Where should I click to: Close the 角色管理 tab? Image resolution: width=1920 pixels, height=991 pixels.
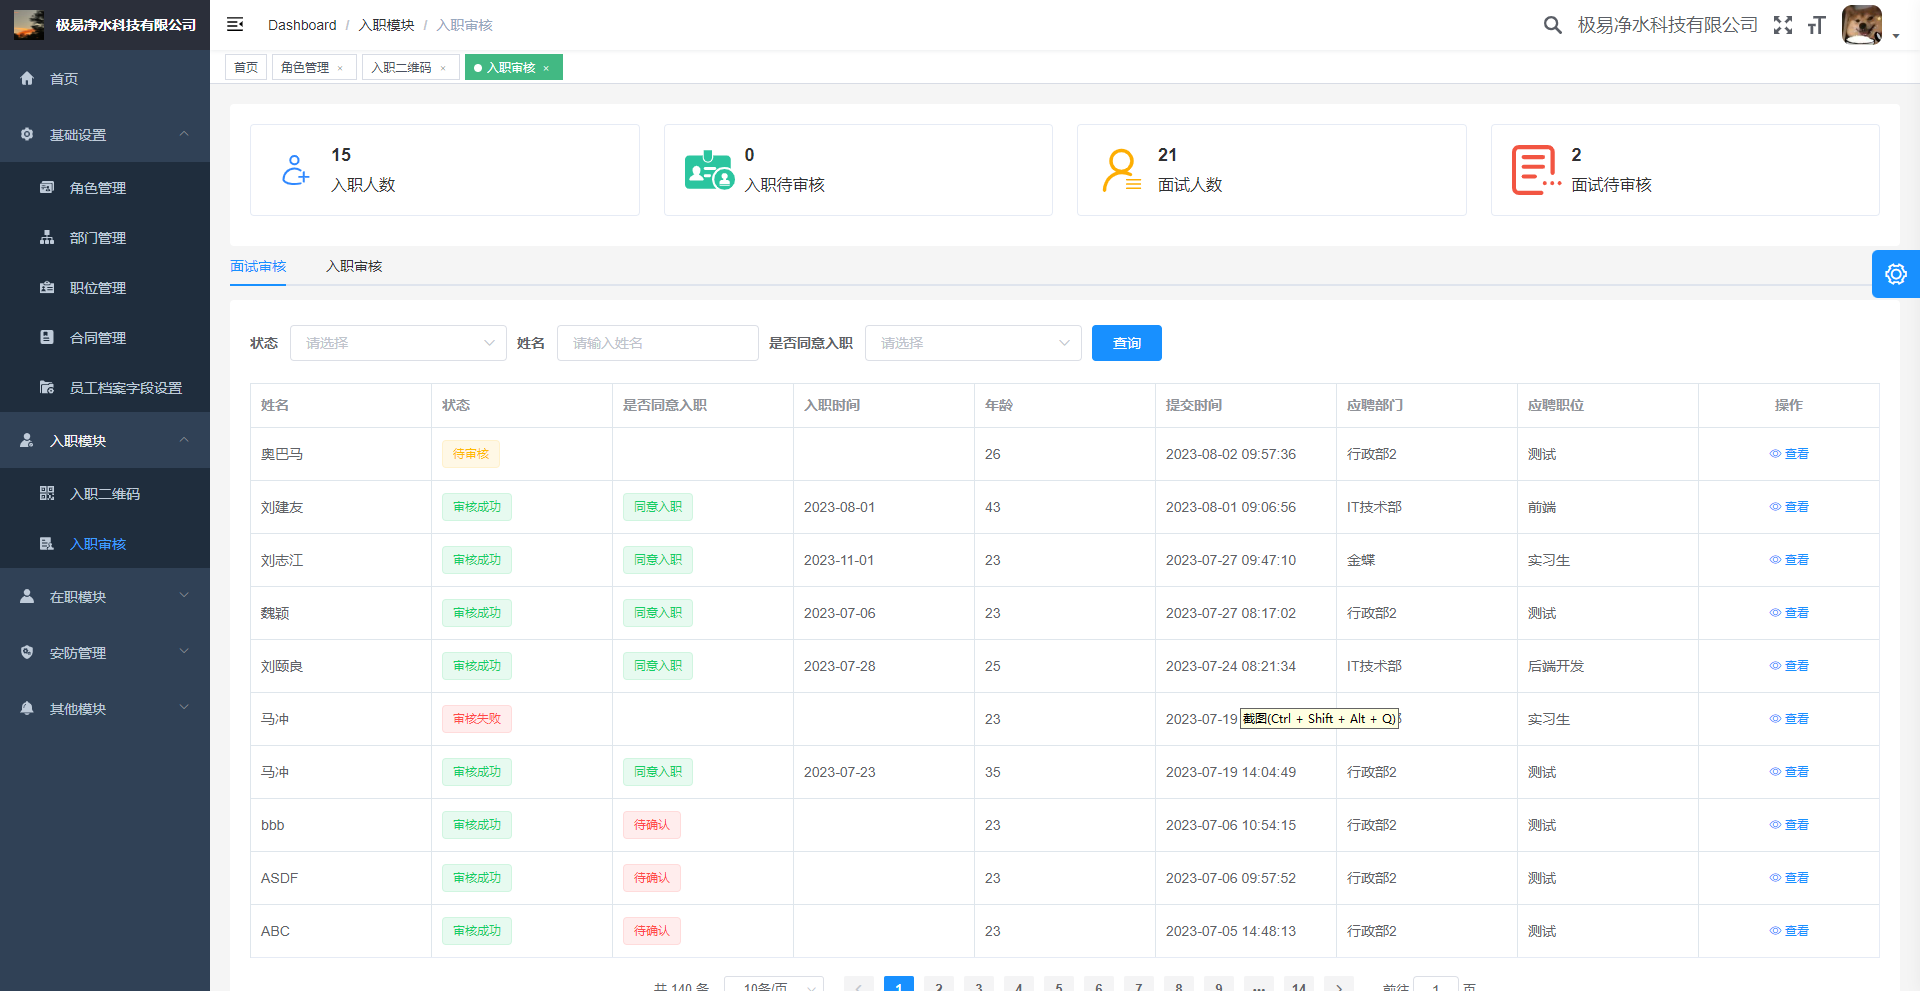[x=340, y=68]
